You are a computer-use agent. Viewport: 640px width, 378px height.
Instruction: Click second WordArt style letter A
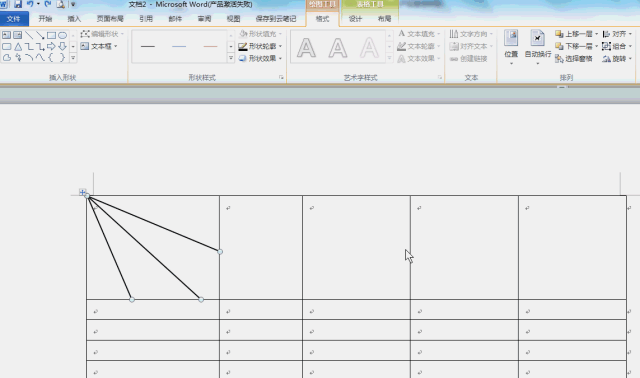coord(338,47)
